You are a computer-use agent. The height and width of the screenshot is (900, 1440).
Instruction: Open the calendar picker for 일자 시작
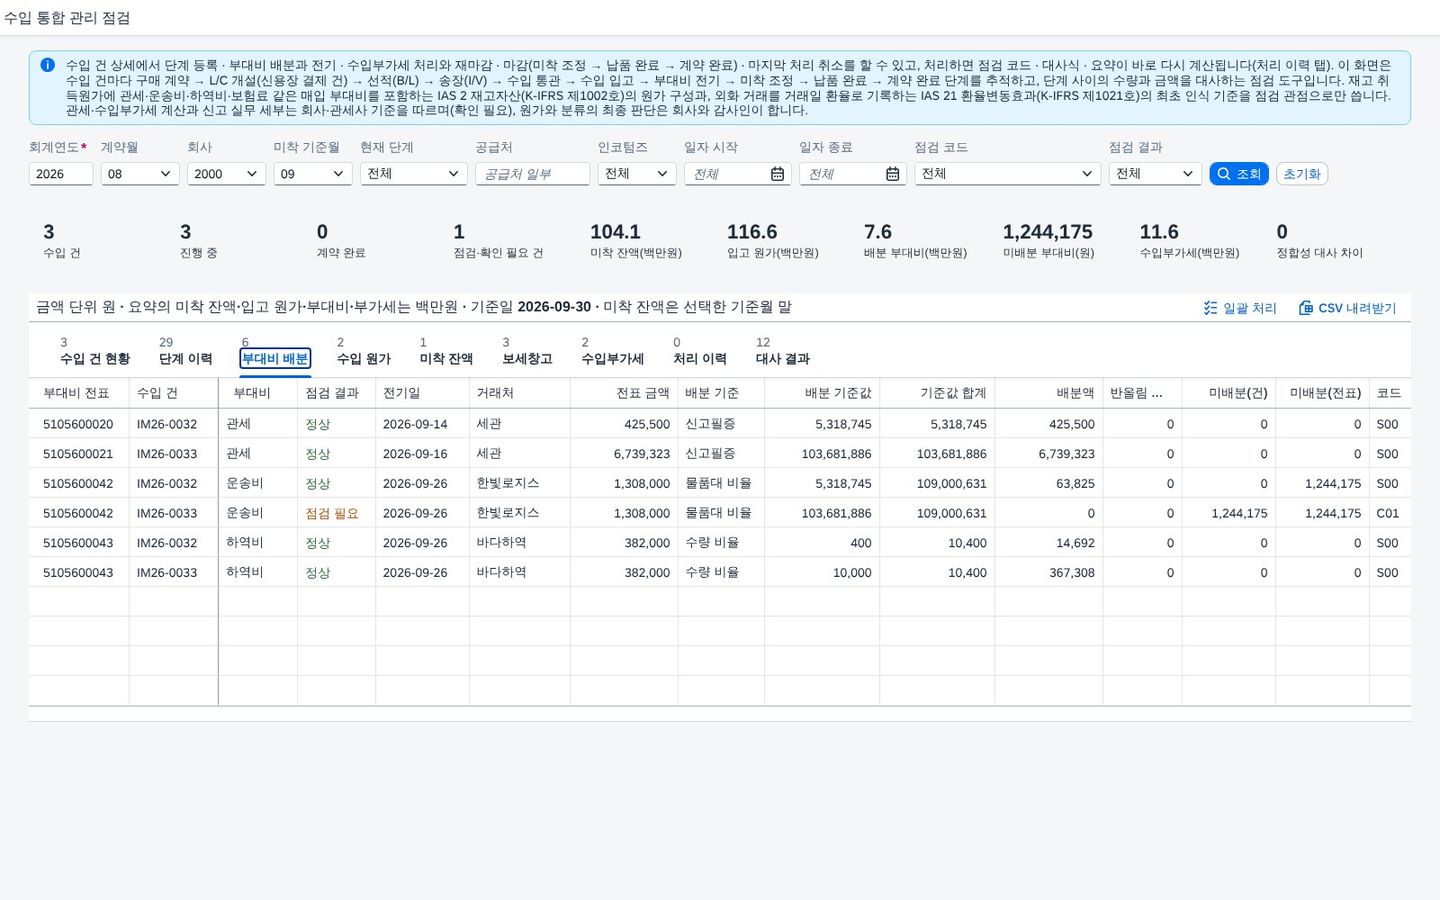777,174
